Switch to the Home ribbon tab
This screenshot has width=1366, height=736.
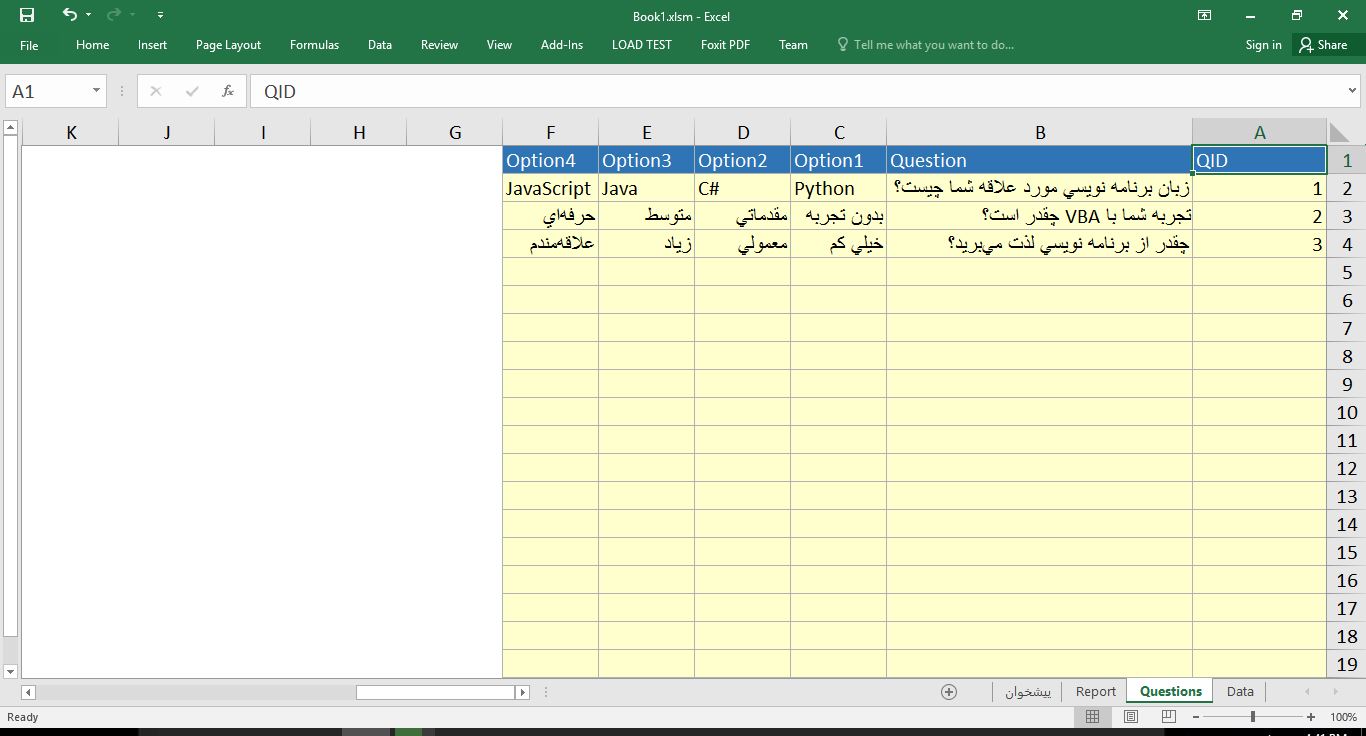click(x=92, y=45)
